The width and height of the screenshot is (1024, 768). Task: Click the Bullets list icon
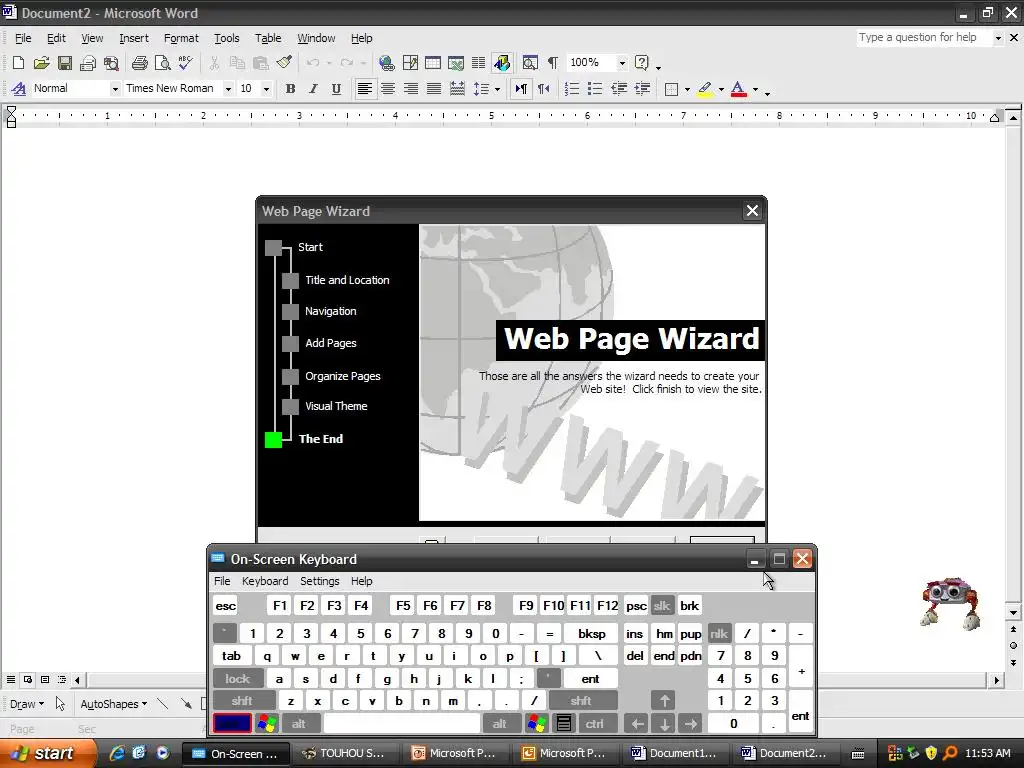(x=595, y=89)
